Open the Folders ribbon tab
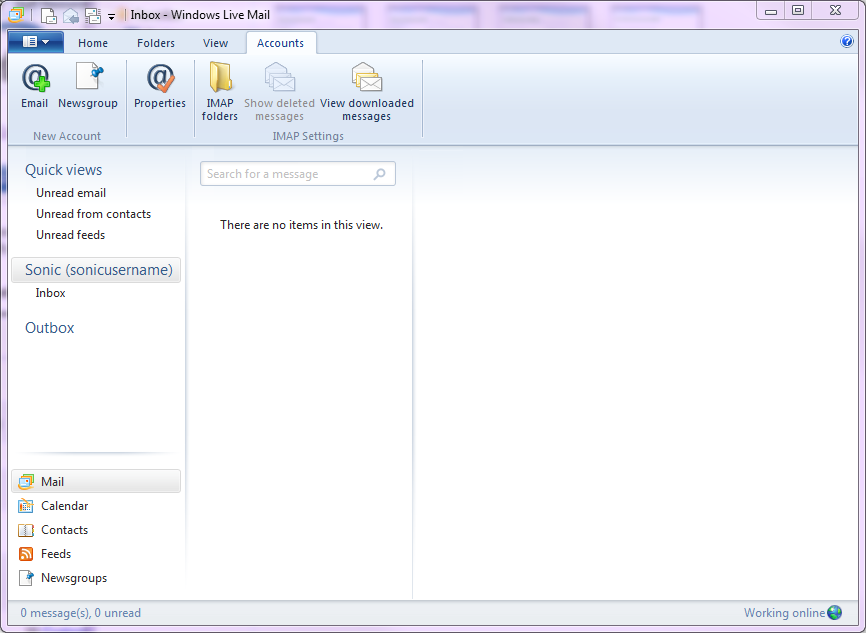This screenshot has width=866, height=633. (155, 43)
